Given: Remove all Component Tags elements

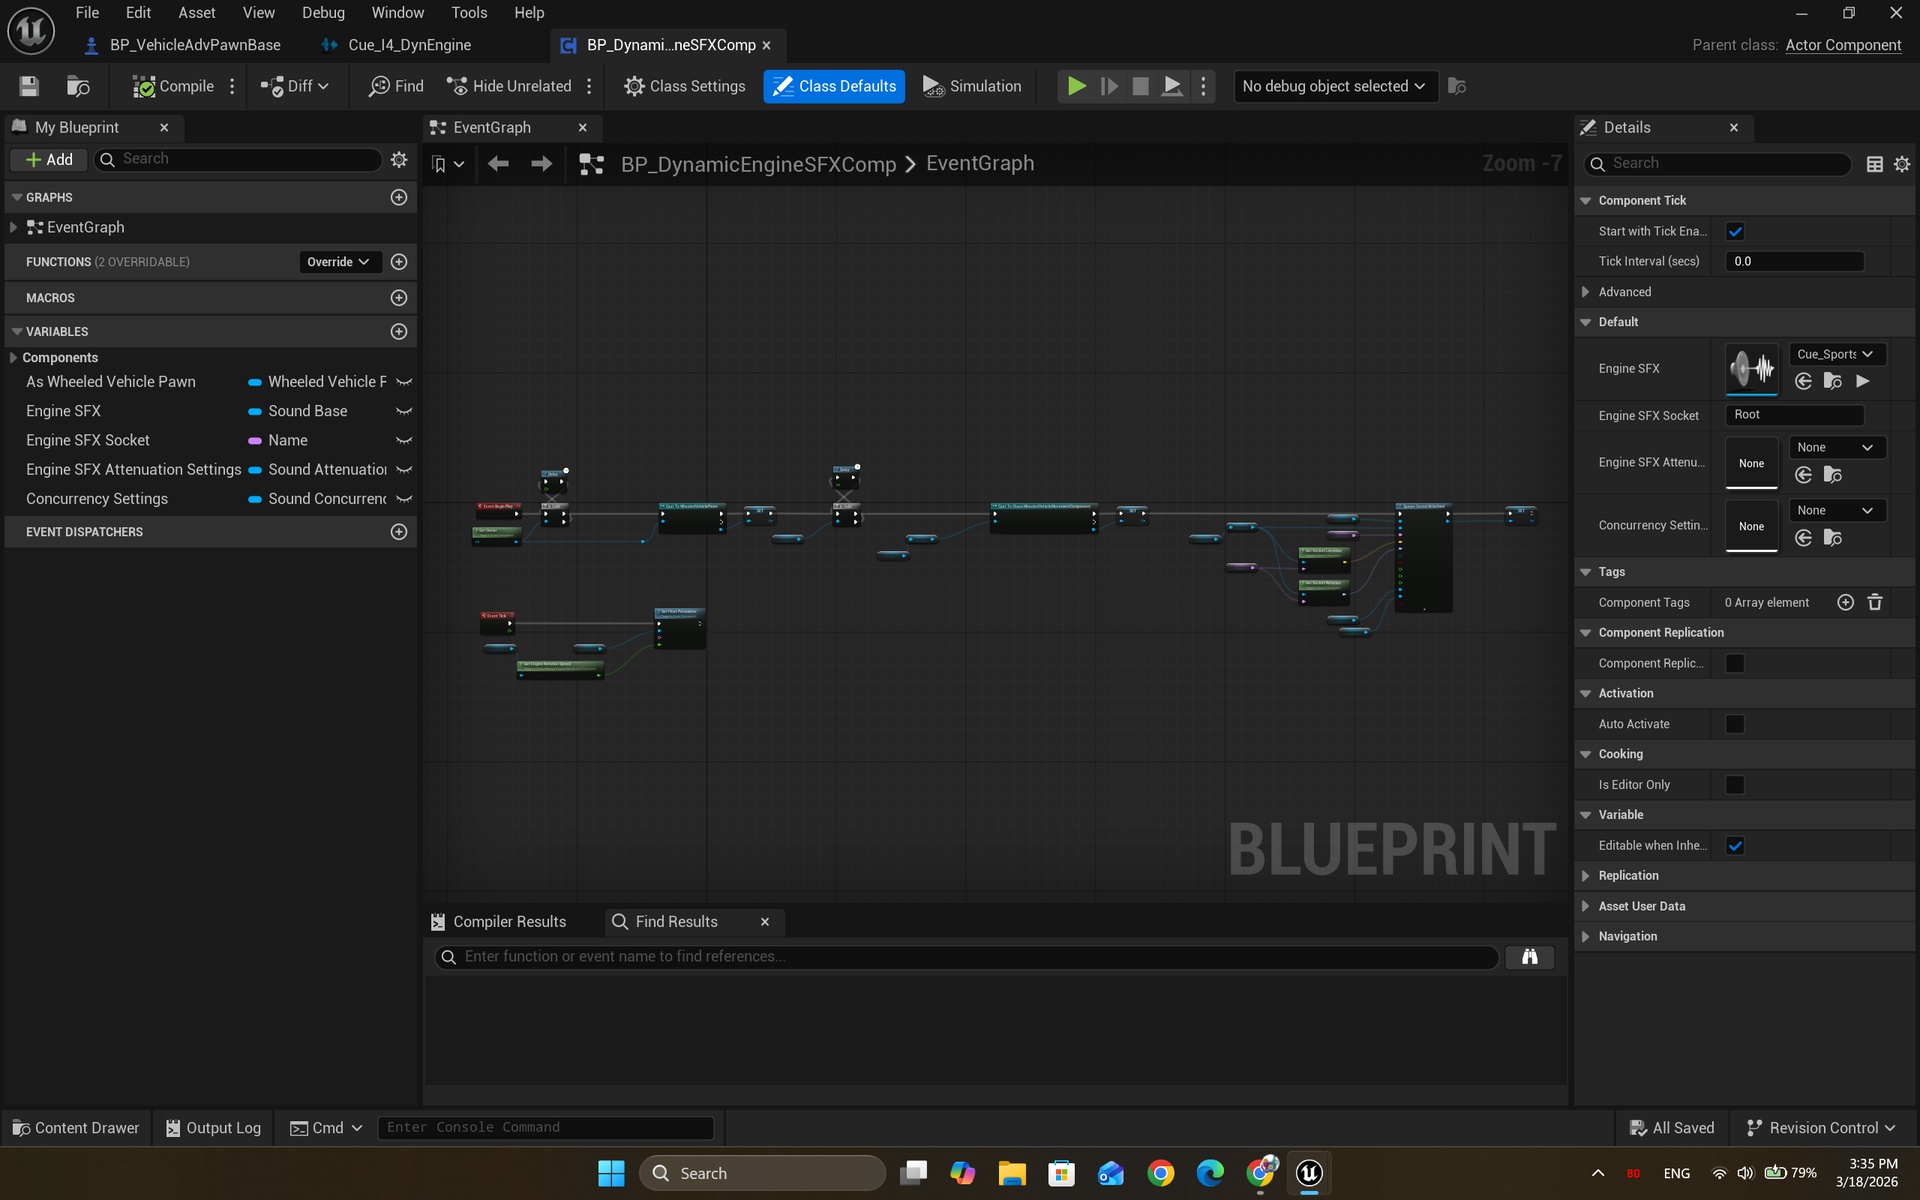Looking at the screenshot, I should pos(1875,602).
